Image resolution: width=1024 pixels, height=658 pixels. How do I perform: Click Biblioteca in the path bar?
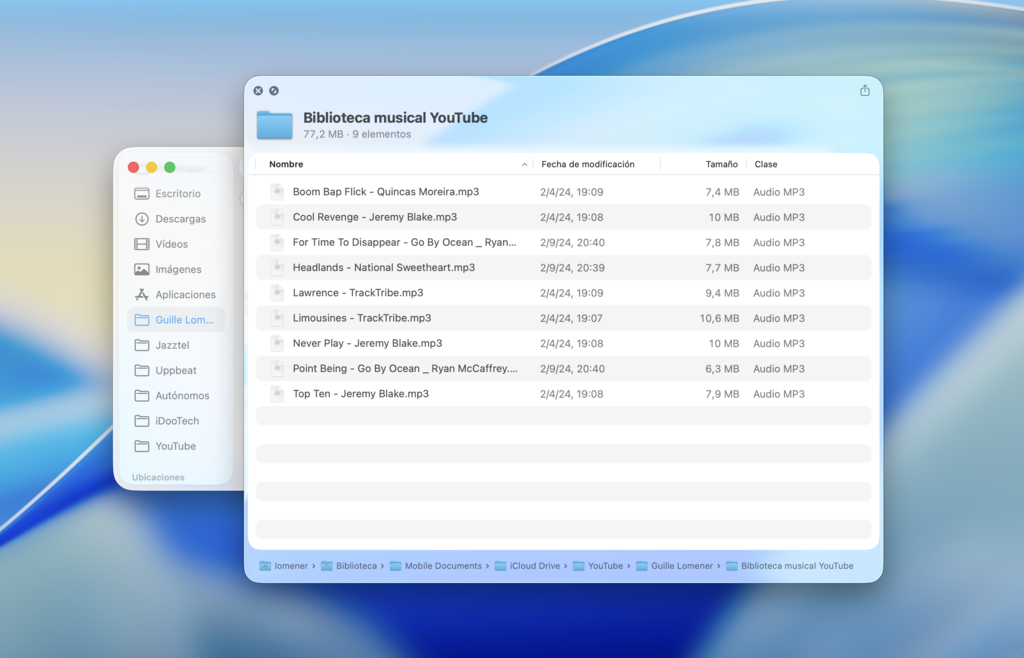point(349,566)
